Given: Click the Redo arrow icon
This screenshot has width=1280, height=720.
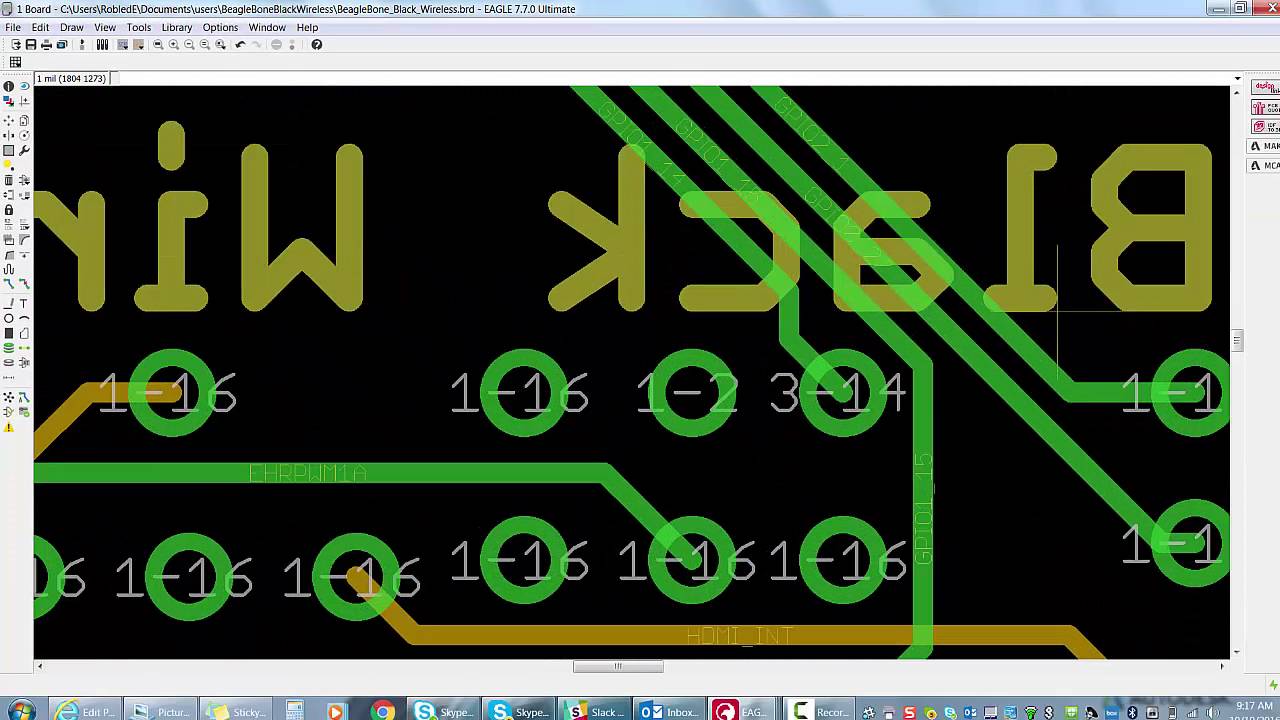Looking at the screenshot, I should (256, 45).
